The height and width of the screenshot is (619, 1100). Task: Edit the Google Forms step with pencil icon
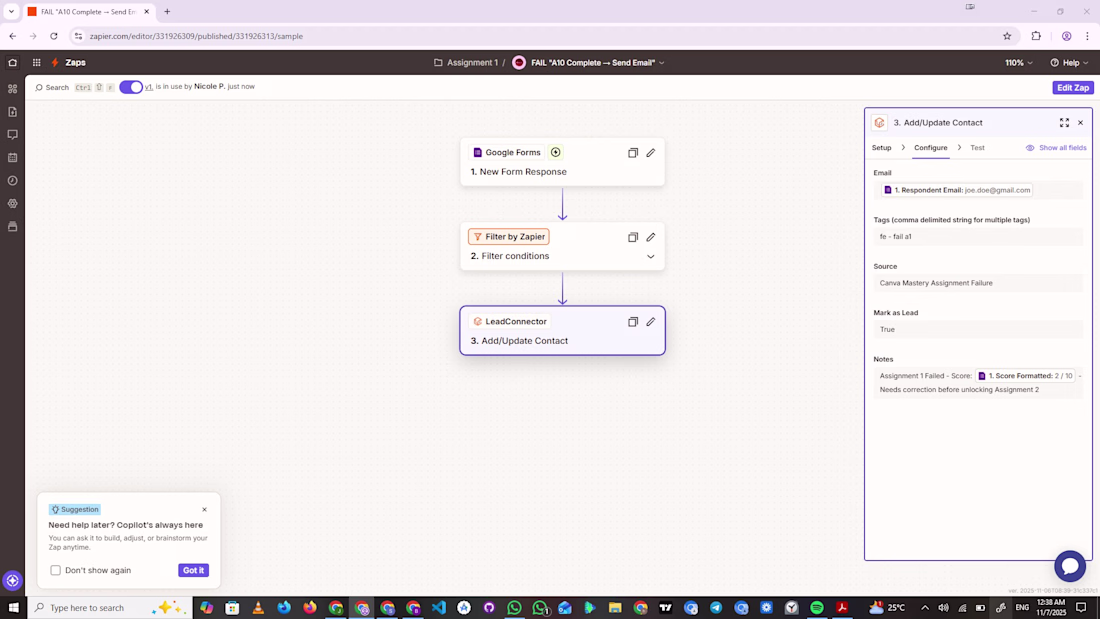click(x=651, y=153)
